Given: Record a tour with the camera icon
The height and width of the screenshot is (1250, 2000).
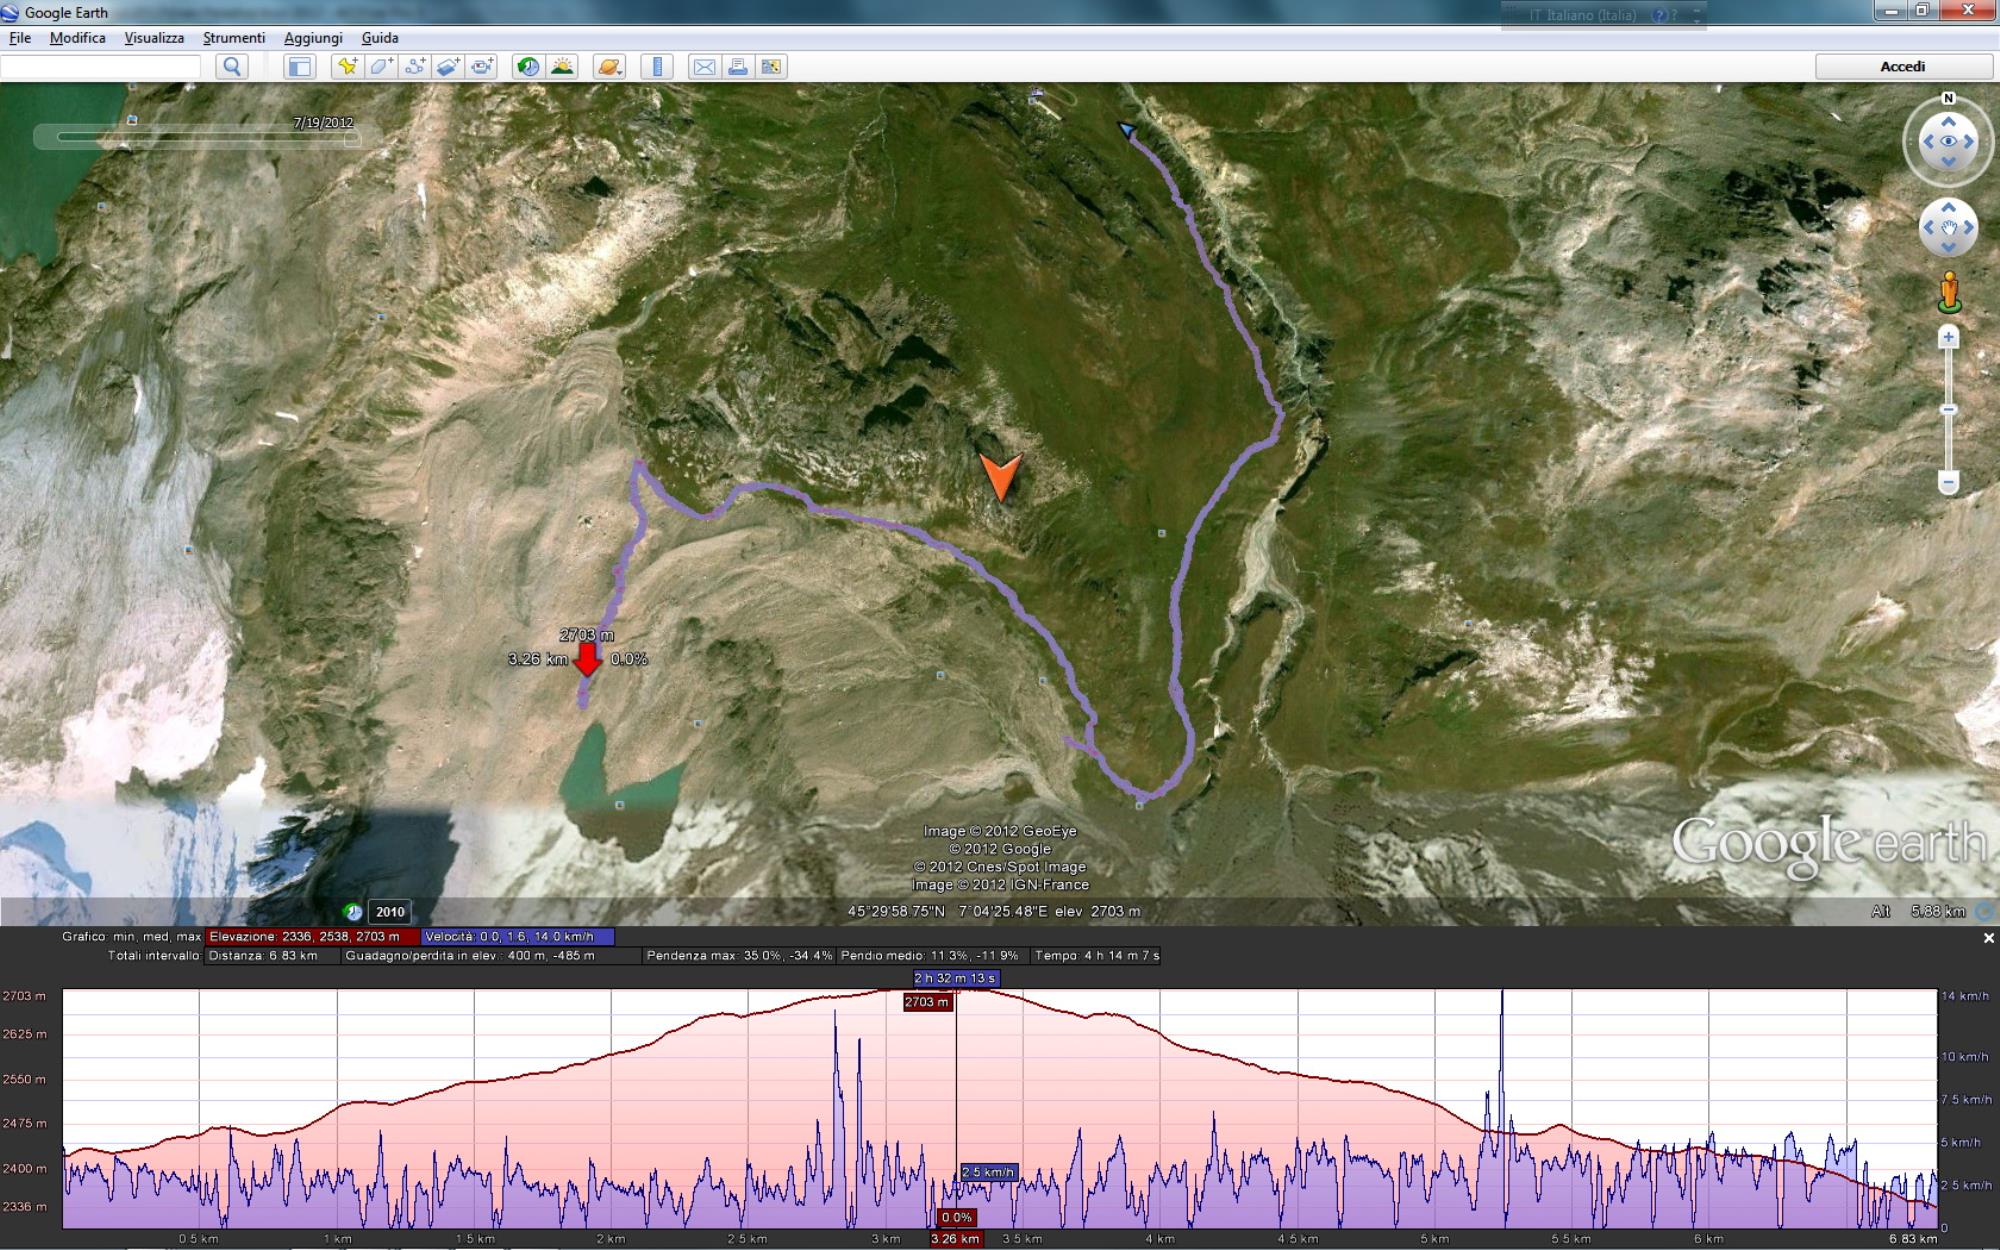Looking at the screenshot, I should 483,67.
